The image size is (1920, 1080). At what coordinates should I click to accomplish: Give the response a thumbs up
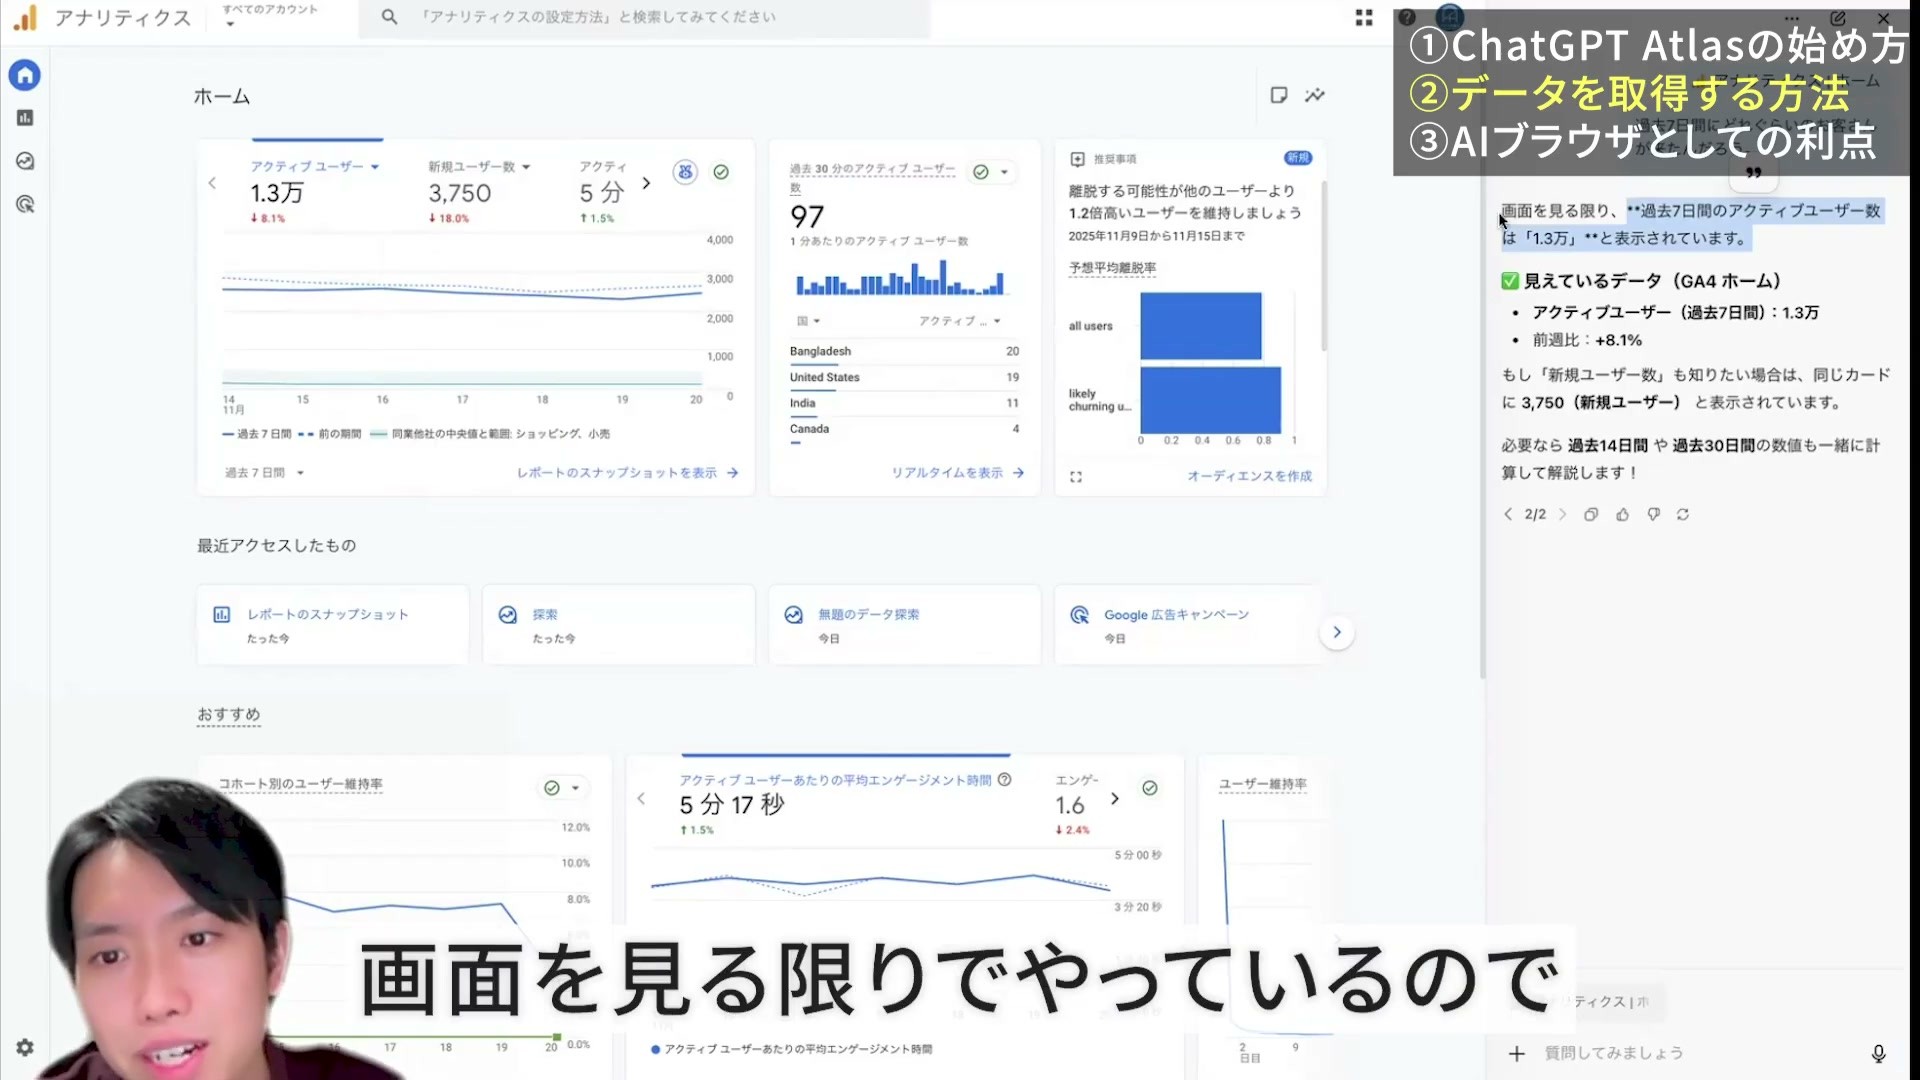coord(1622,514)
